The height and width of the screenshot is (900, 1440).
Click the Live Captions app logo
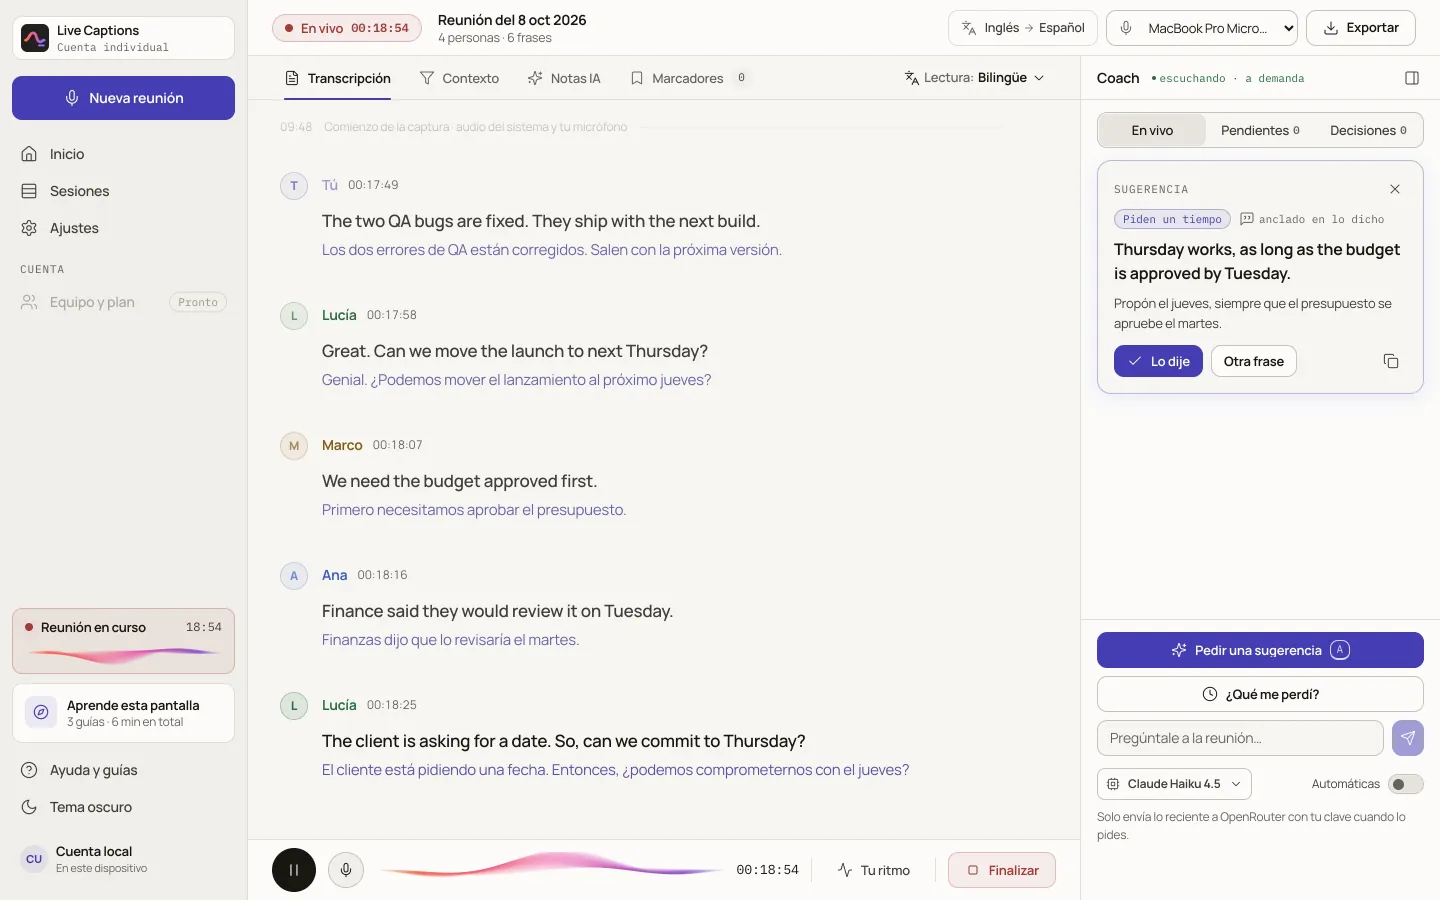coord(35,38)
